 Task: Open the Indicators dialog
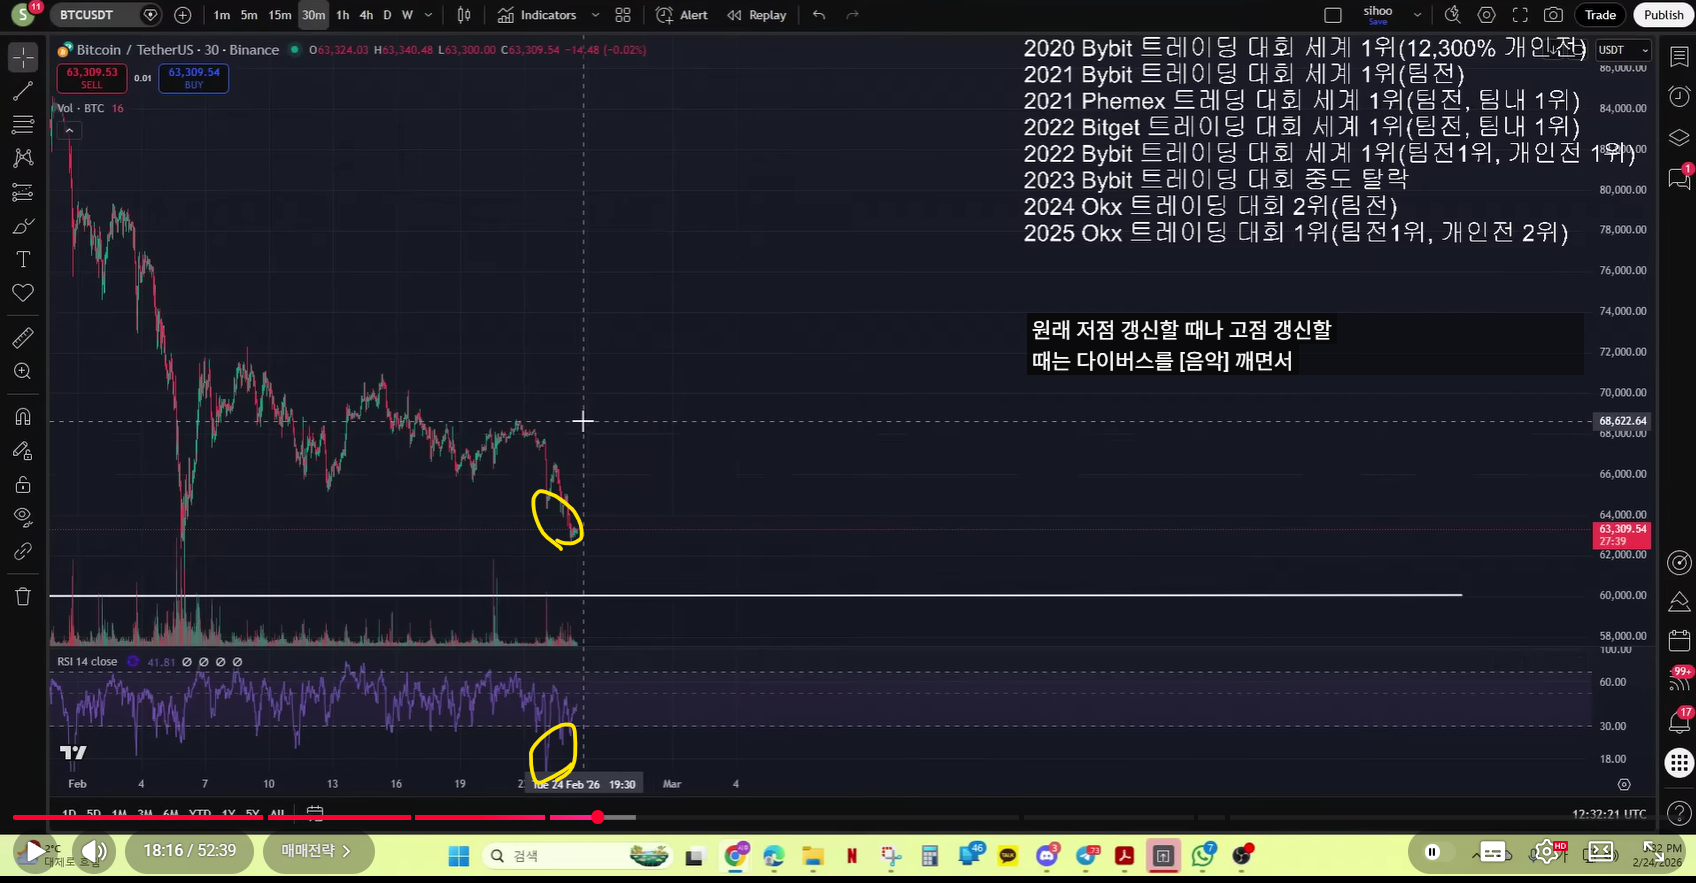tap(537, 15)
